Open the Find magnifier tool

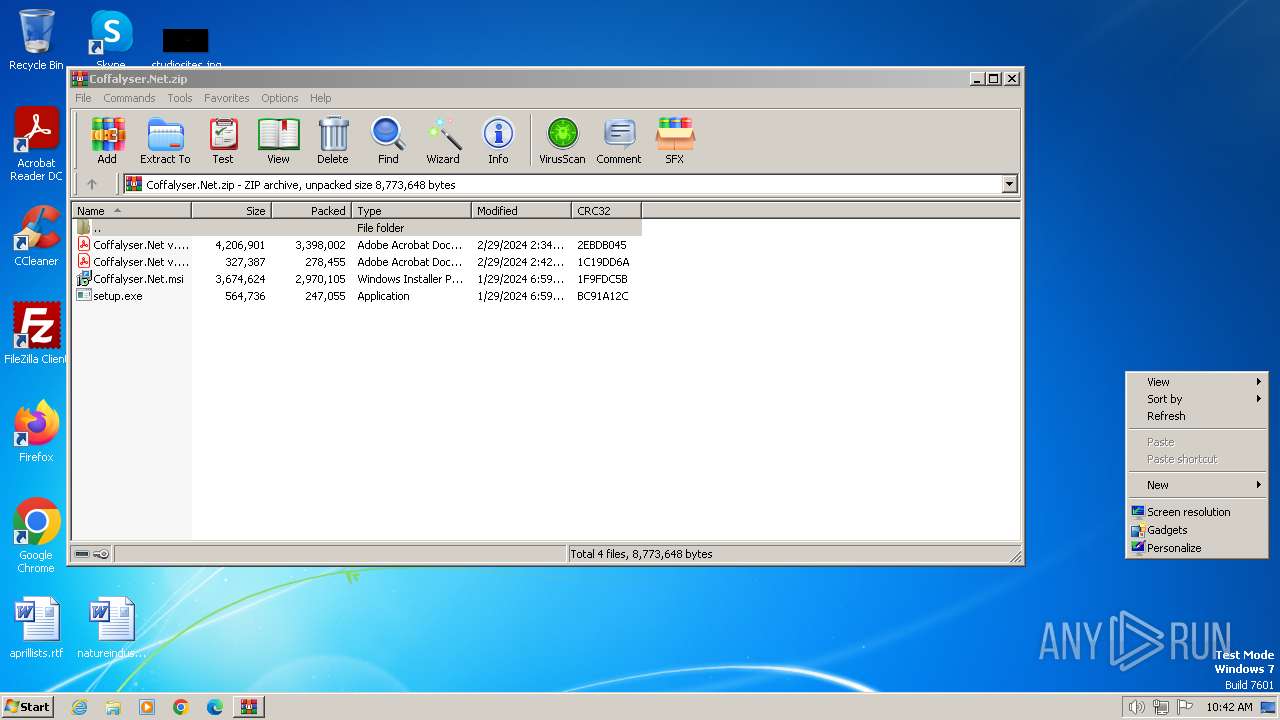388,141
